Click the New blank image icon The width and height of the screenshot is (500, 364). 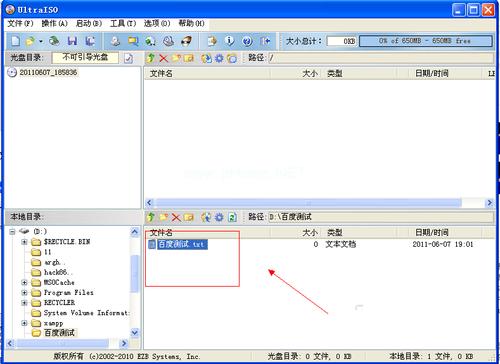tap(15, 41)
